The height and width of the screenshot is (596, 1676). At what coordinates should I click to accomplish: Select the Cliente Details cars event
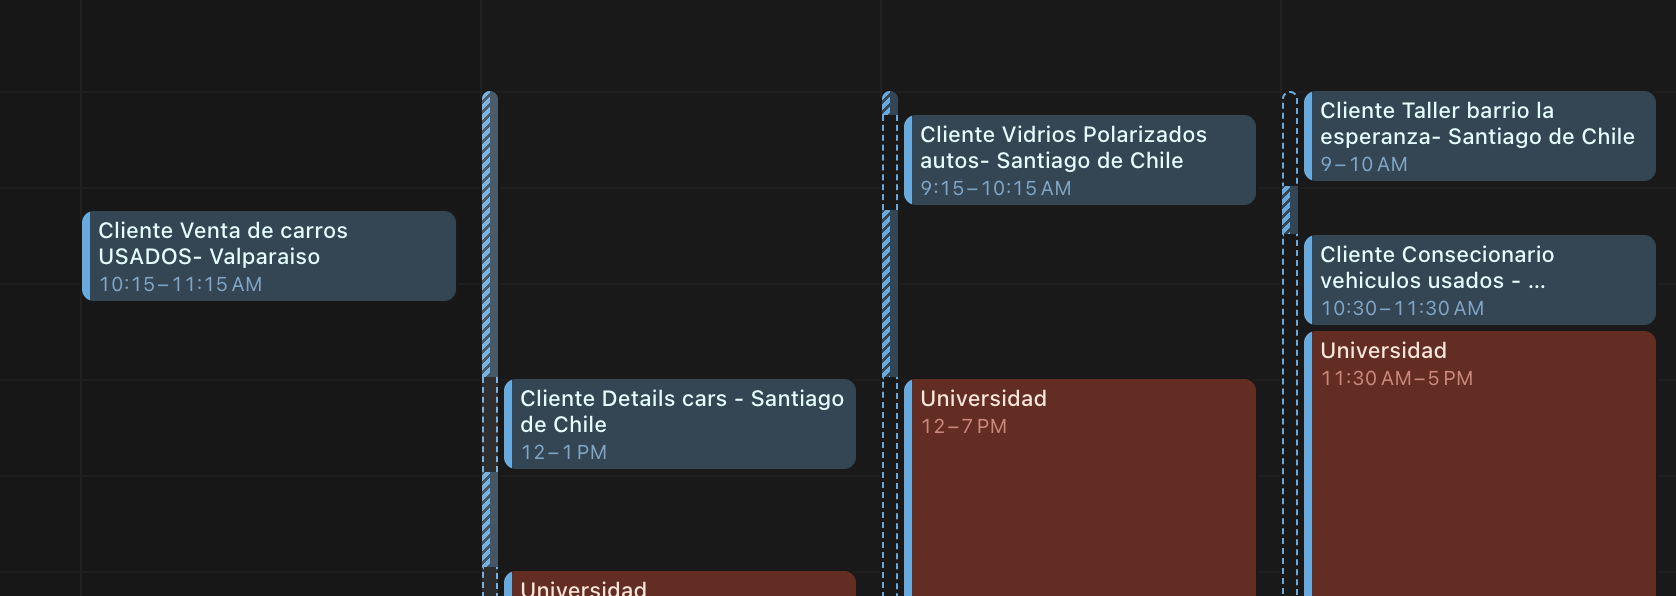point(680,412)
